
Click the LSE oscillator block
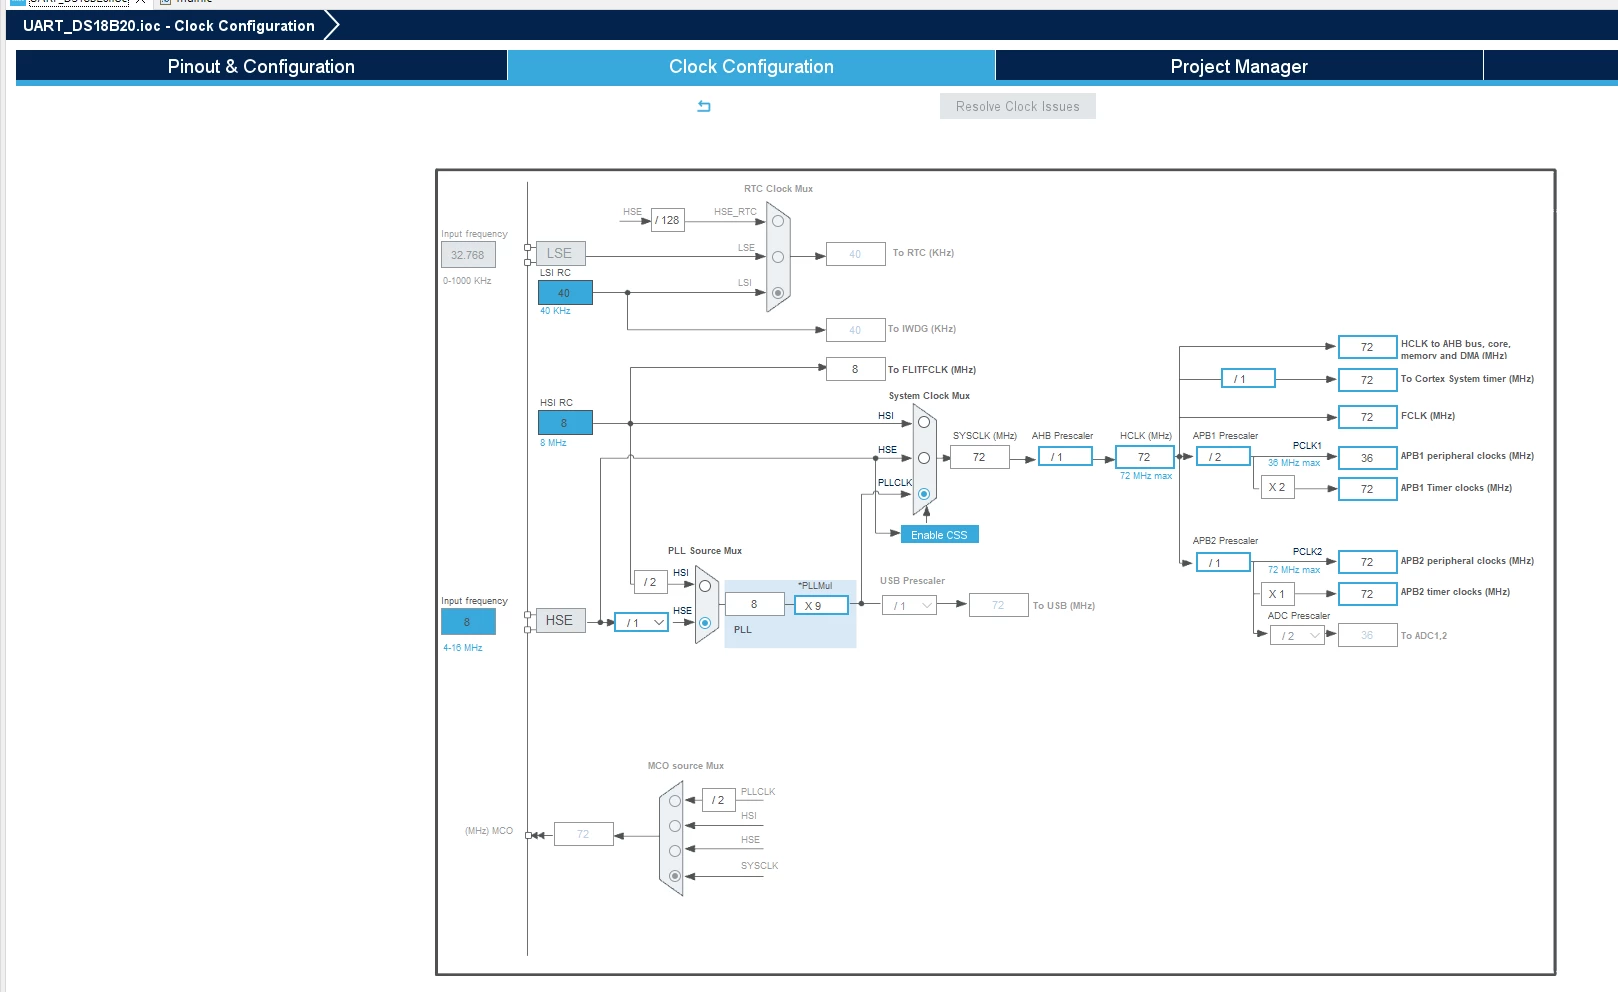pyautogui.click(x=560, y=253)
